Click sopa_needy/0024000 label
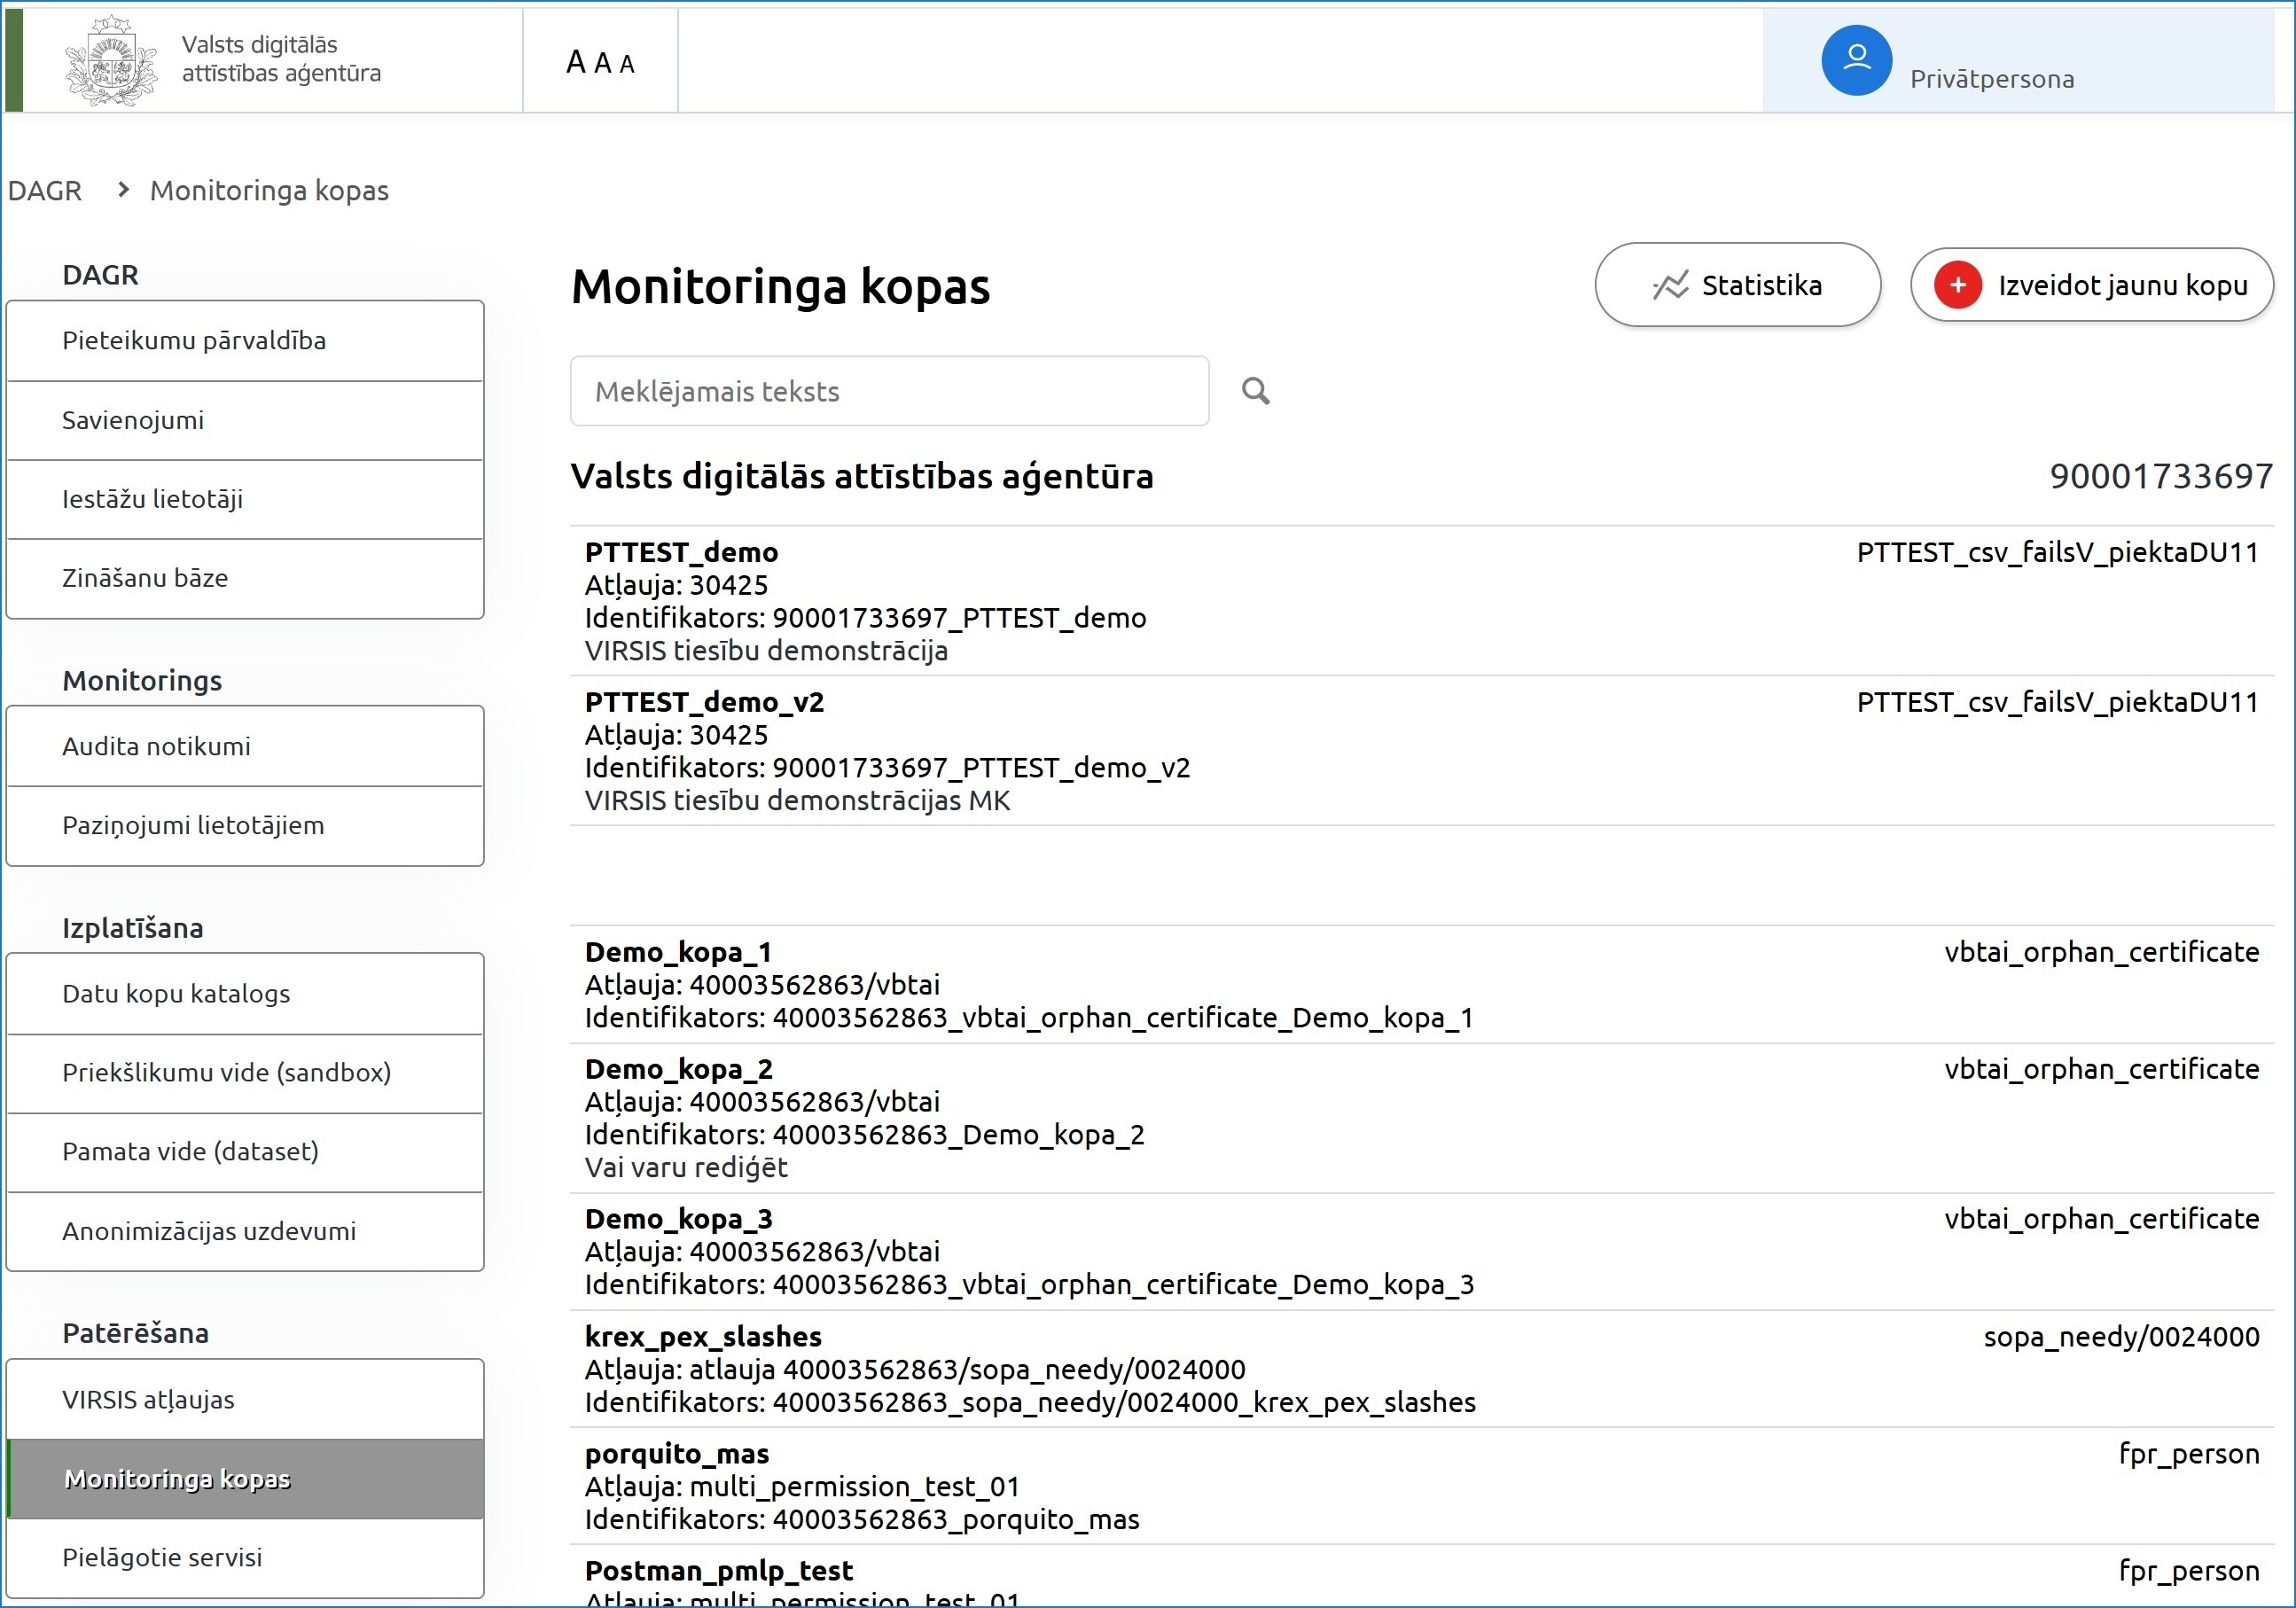Image resolution: width=2296 pixels, height=1608 pixels. (2122, 1337)
